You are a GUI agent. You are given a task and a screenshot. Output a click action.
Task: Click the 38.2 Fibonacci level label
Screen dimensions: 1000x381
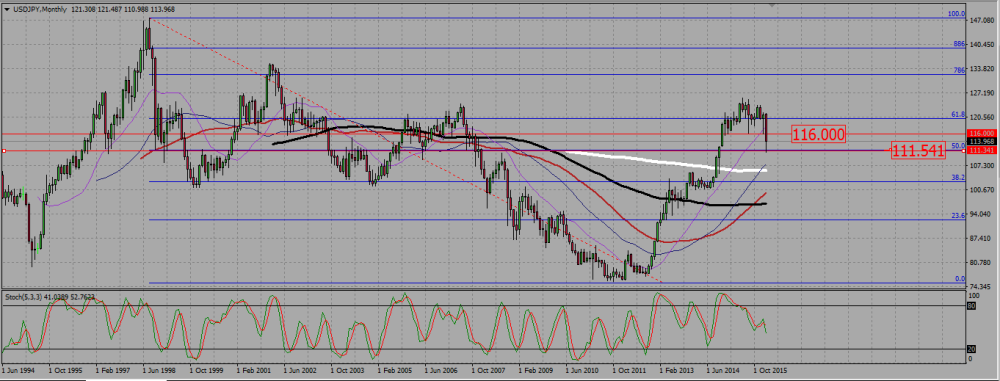[957, 177]
